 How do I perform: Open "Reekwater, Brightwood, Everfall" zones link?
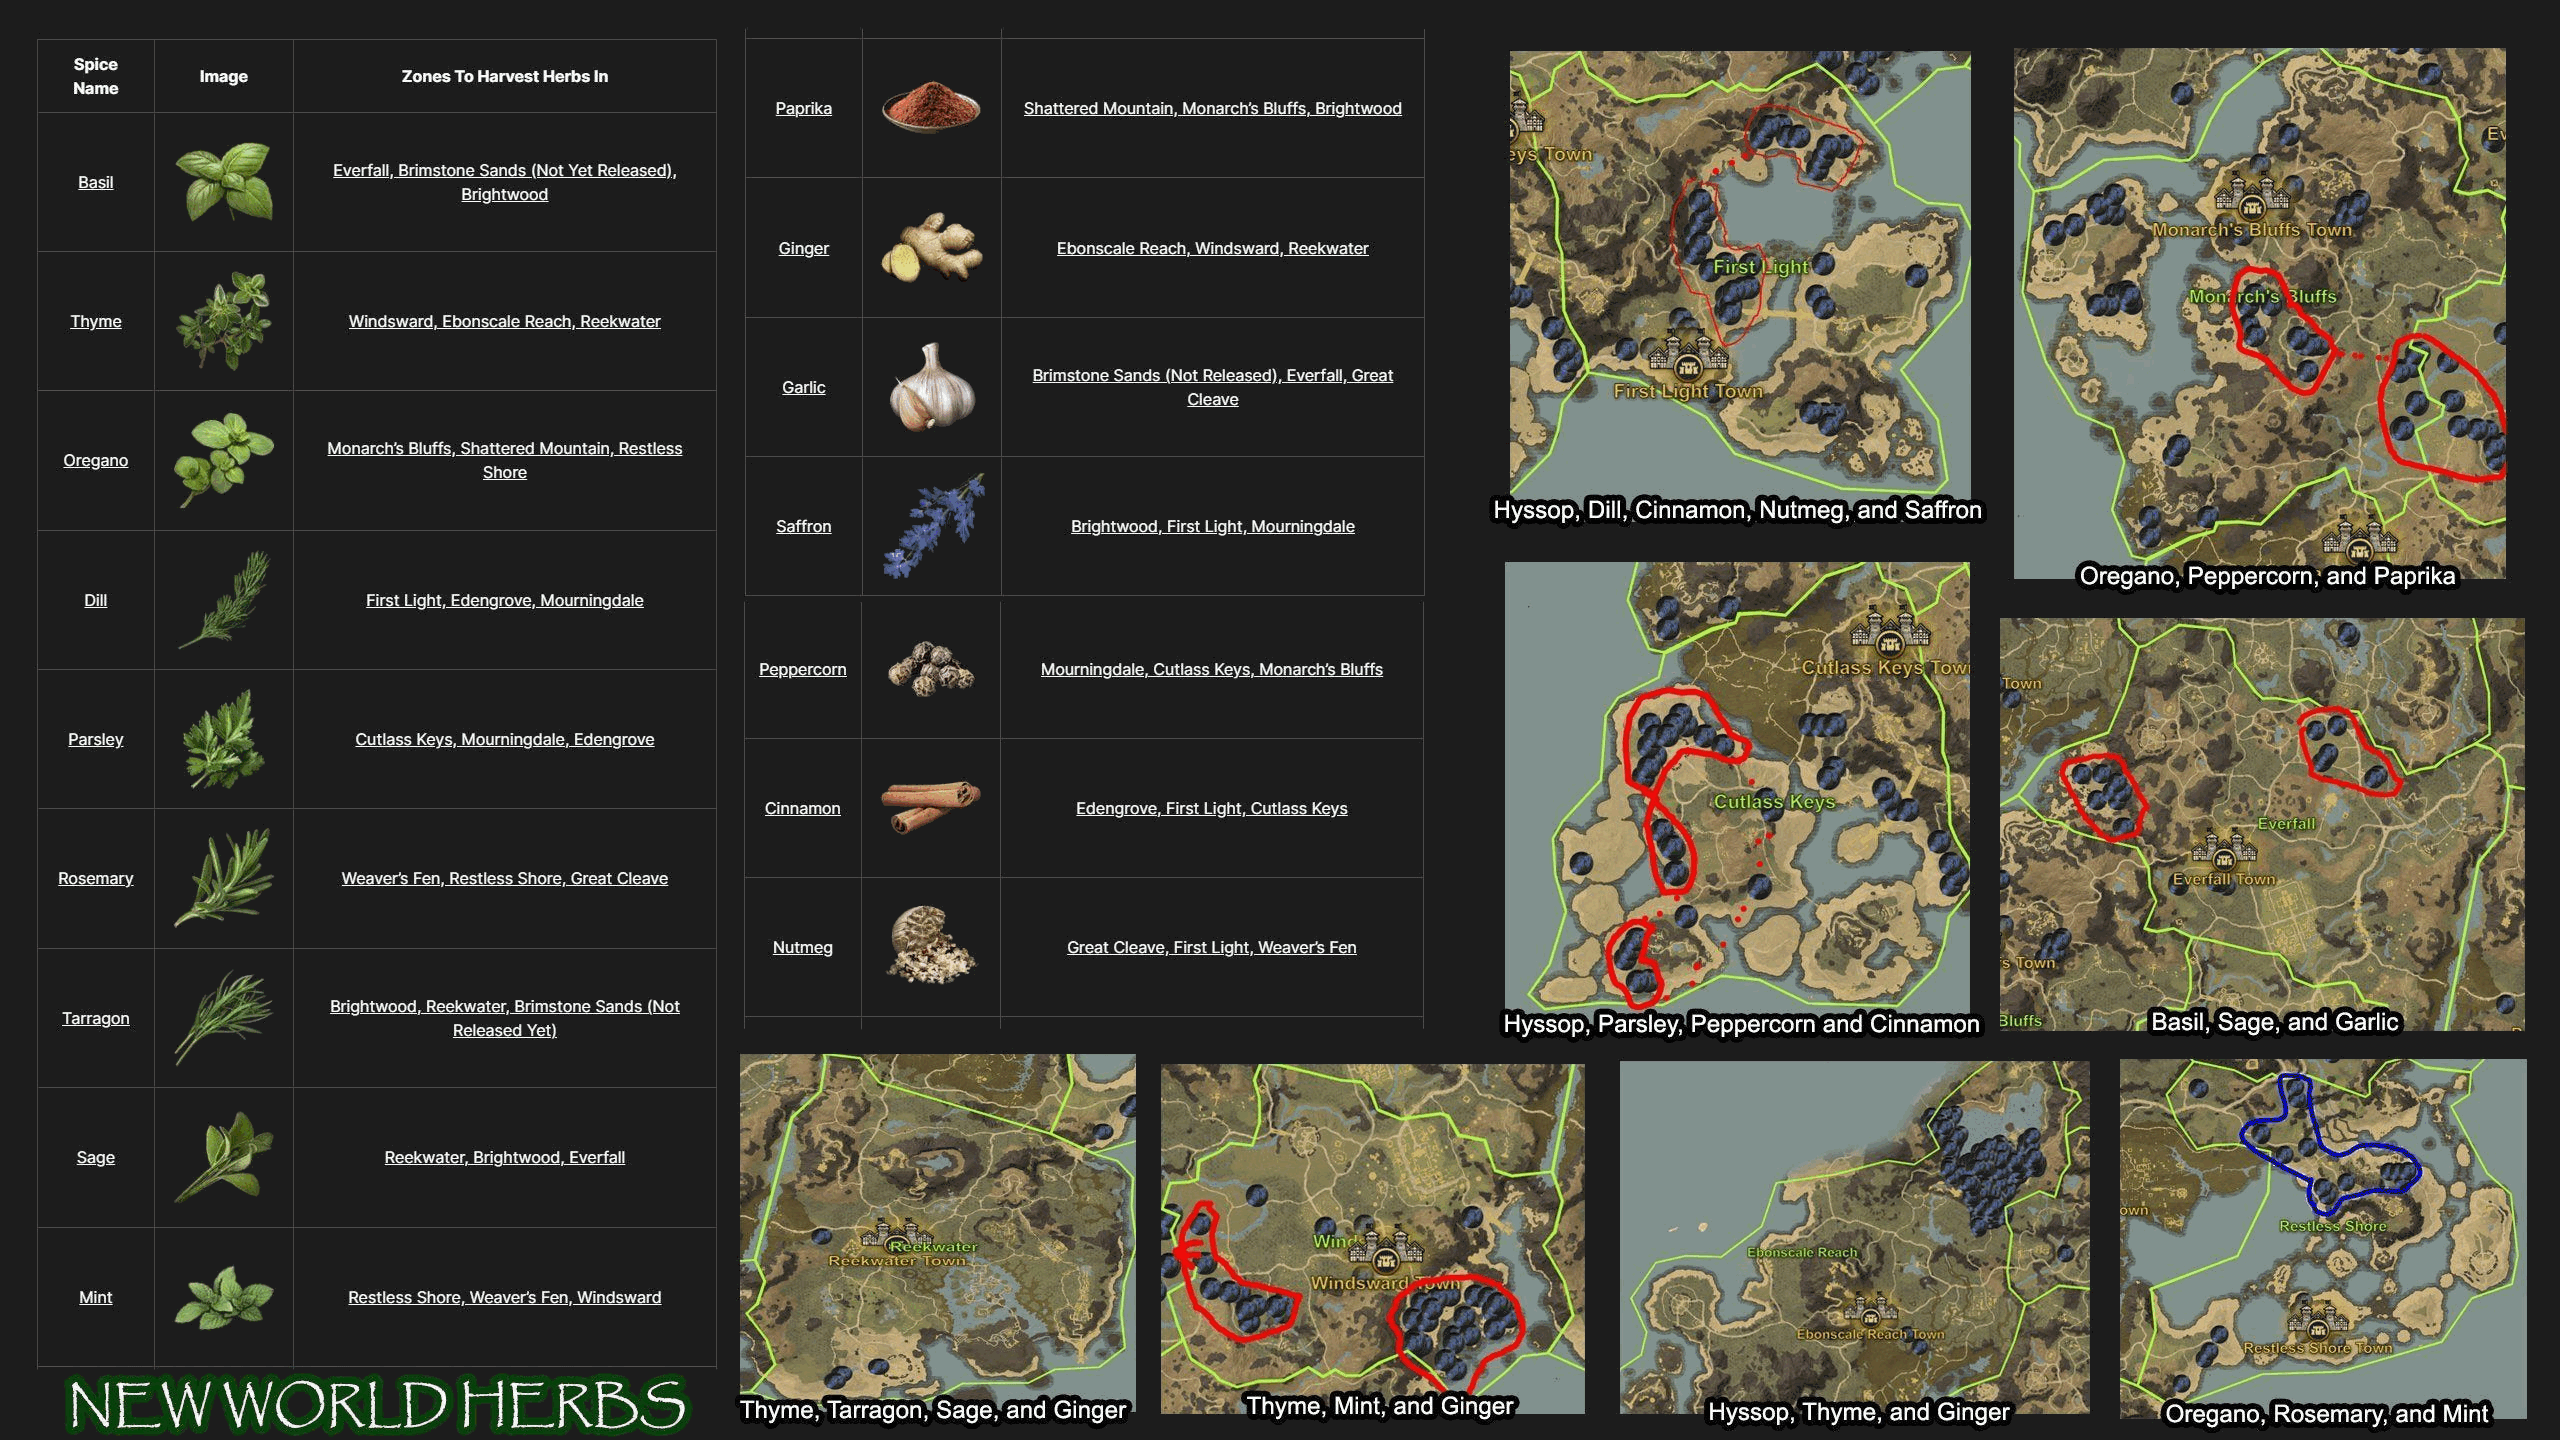tap(505, 1157)
